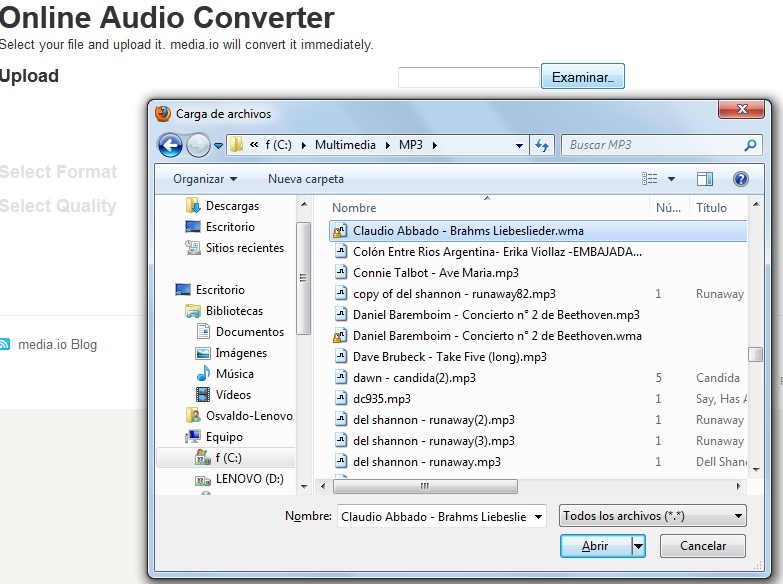
Task: Click the Forward arrow navigation button
Action: (x=198, y=146)
